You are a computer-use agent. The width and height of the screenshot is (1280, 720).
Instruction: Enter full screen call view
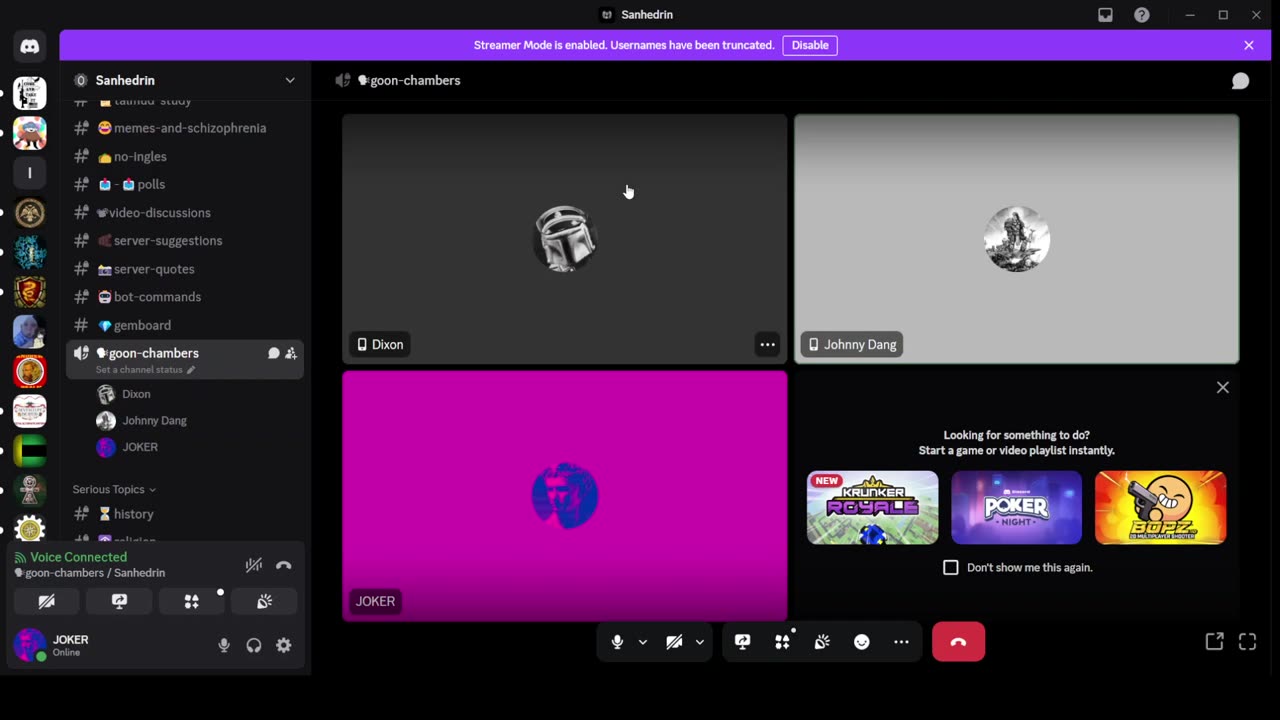coord(1247,642)
